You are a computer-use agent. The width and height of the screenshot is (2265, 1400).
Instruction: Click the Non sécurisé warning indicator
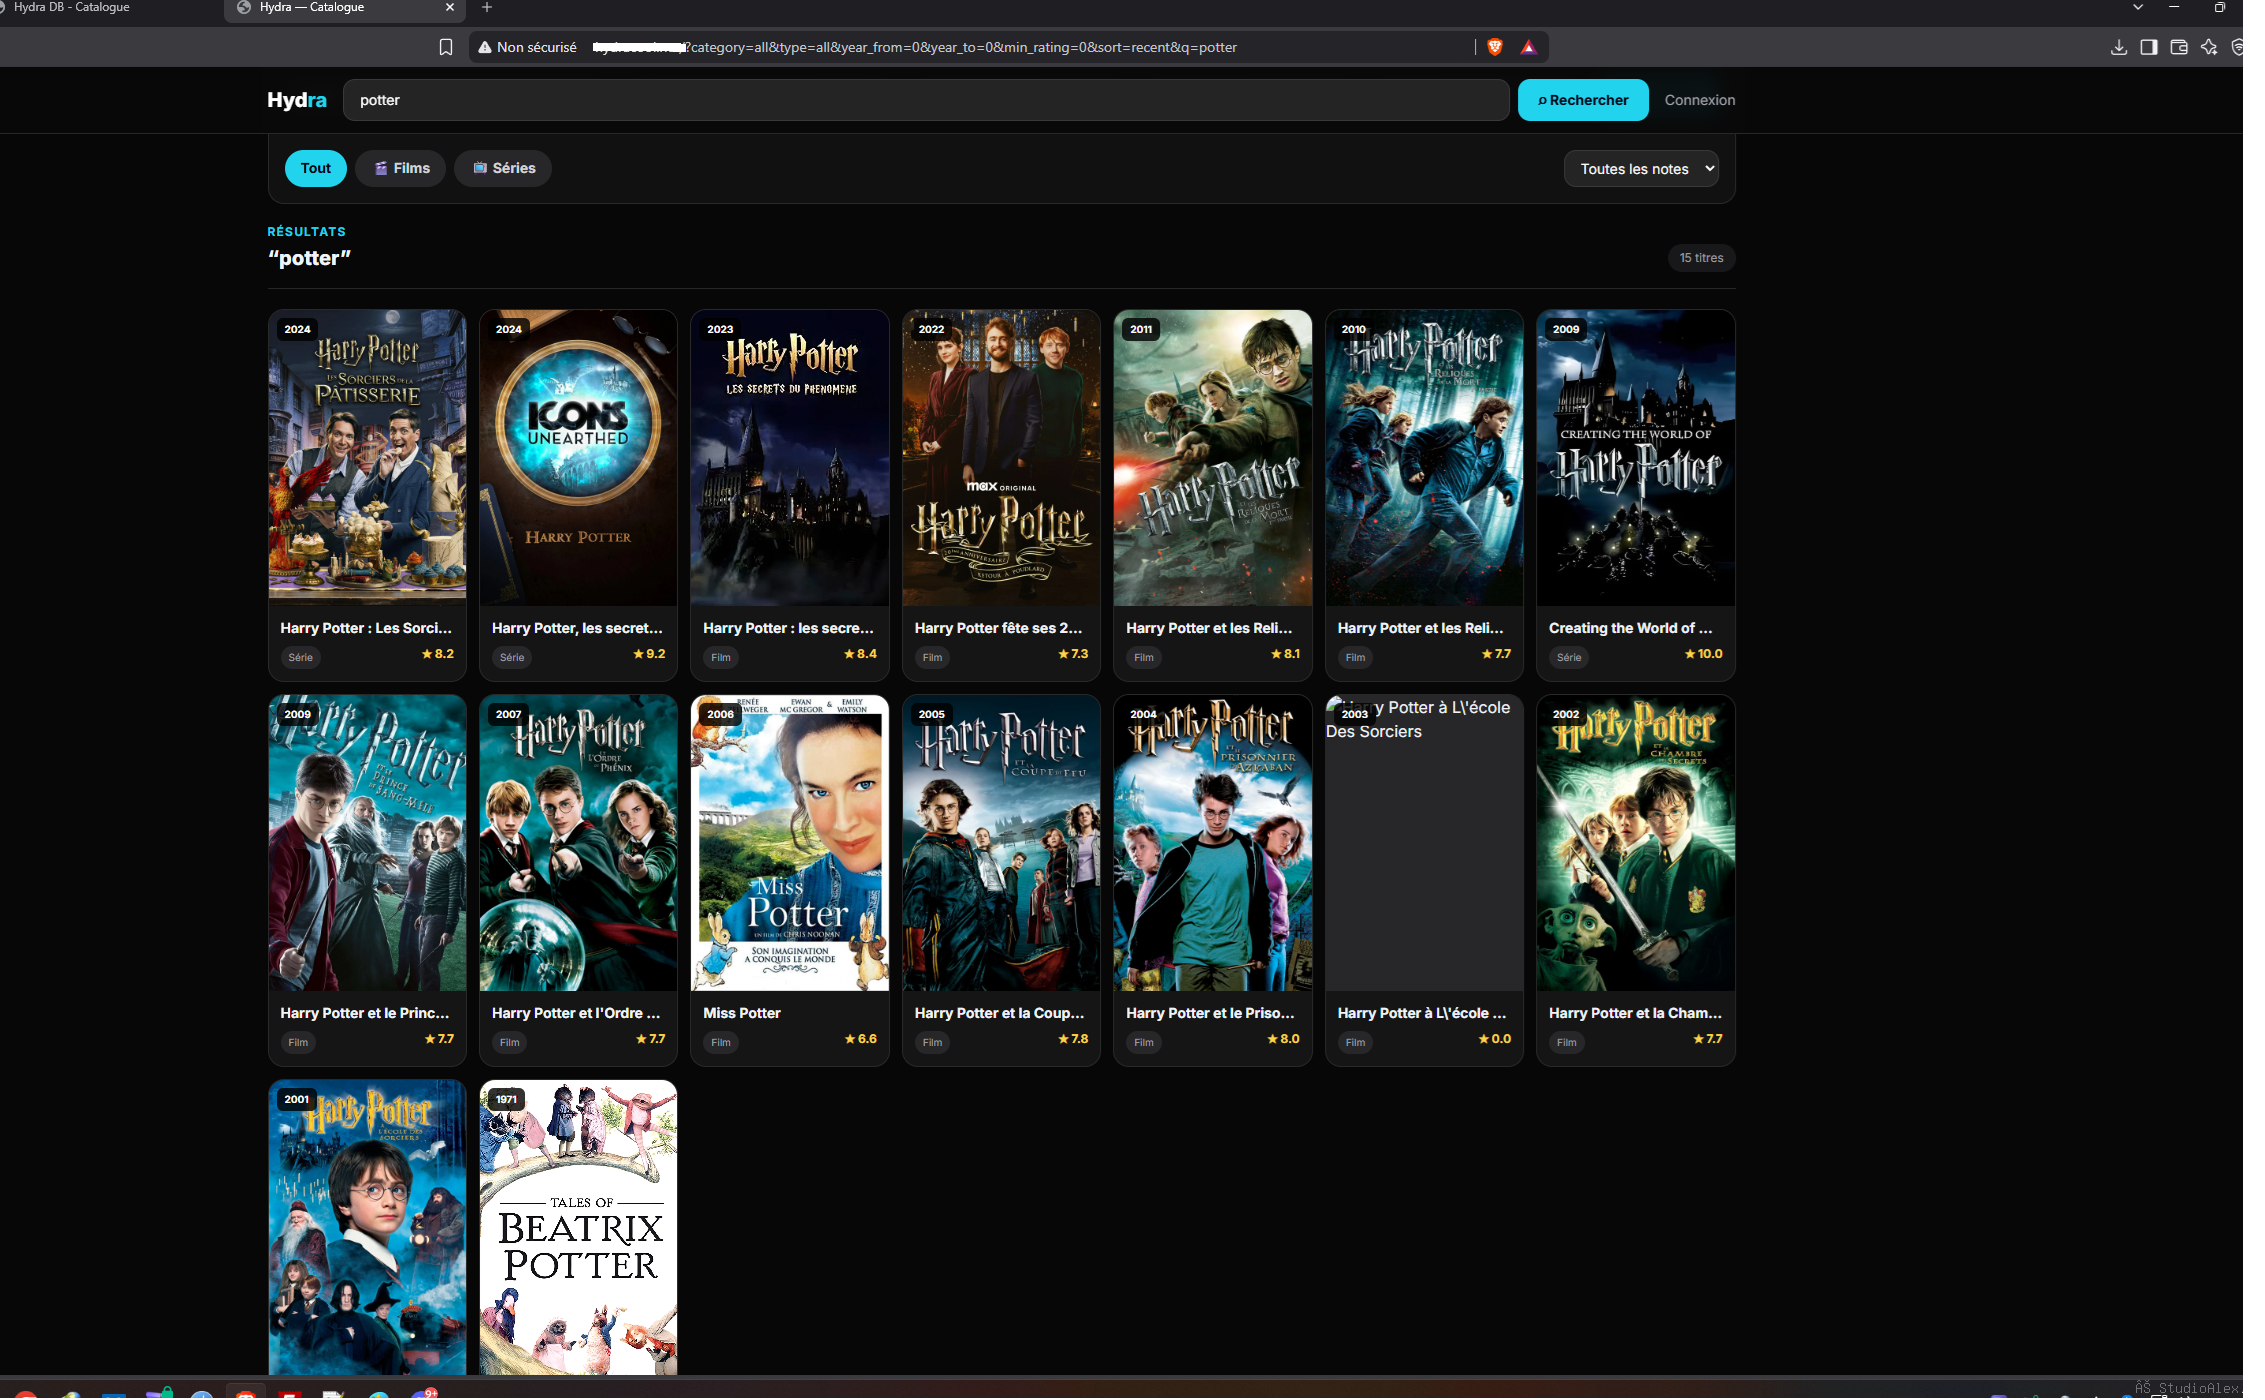[x=527, y=47]
